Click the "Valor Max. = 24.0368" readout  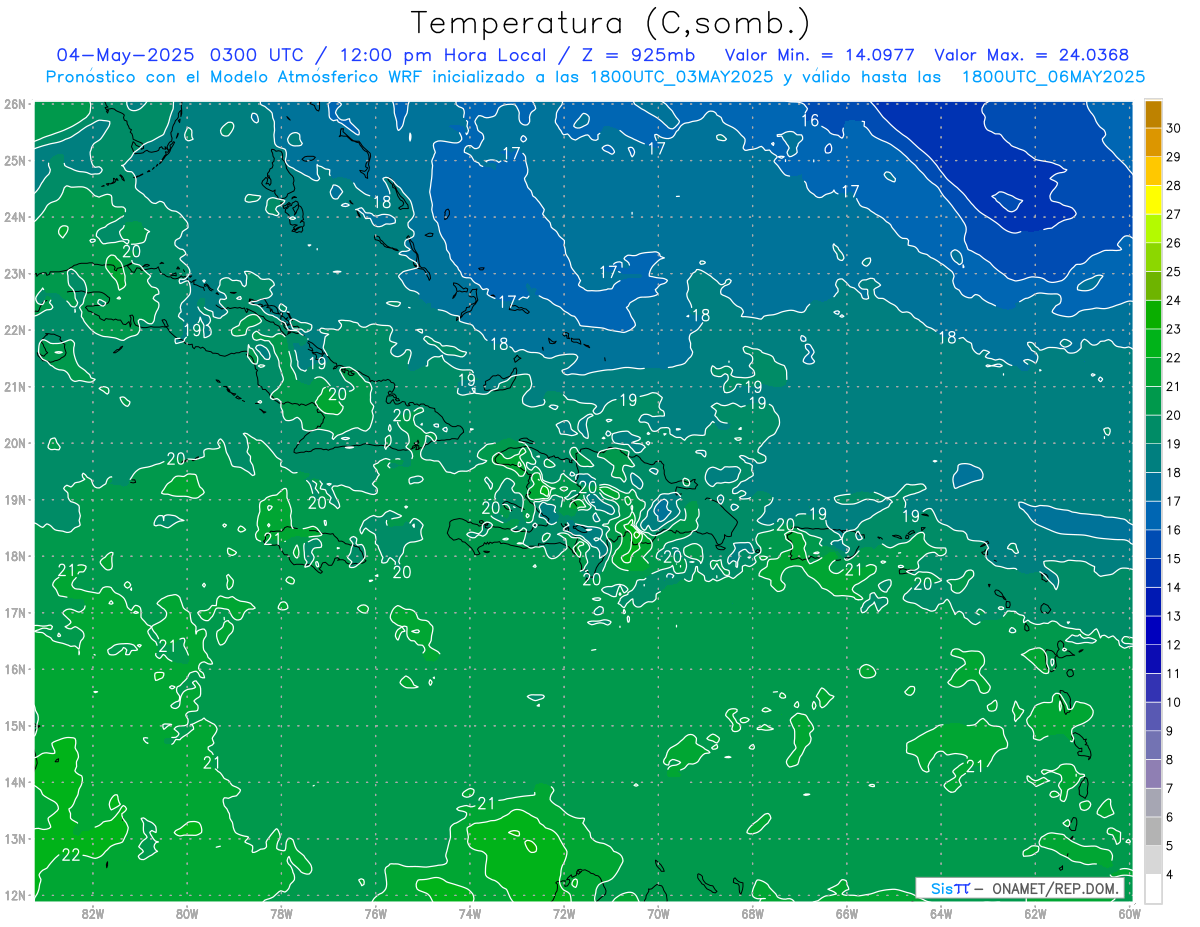(1033, 55)
